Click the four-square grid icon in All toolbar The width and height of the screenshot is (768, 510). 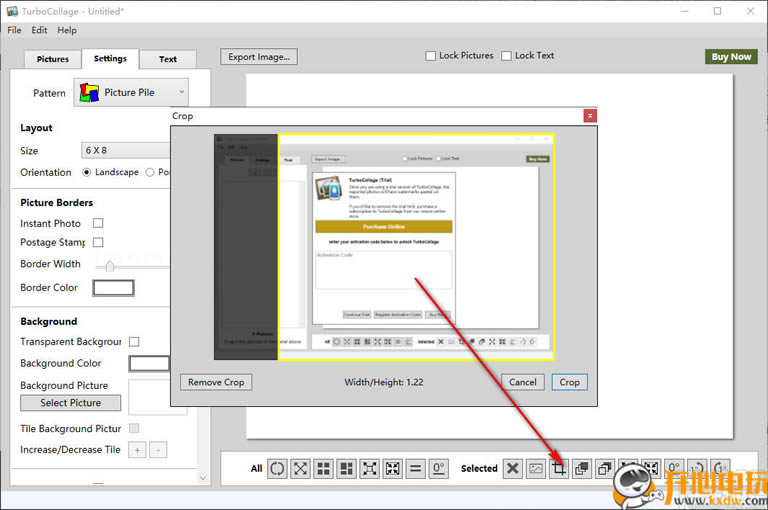(x=323, y=468)
